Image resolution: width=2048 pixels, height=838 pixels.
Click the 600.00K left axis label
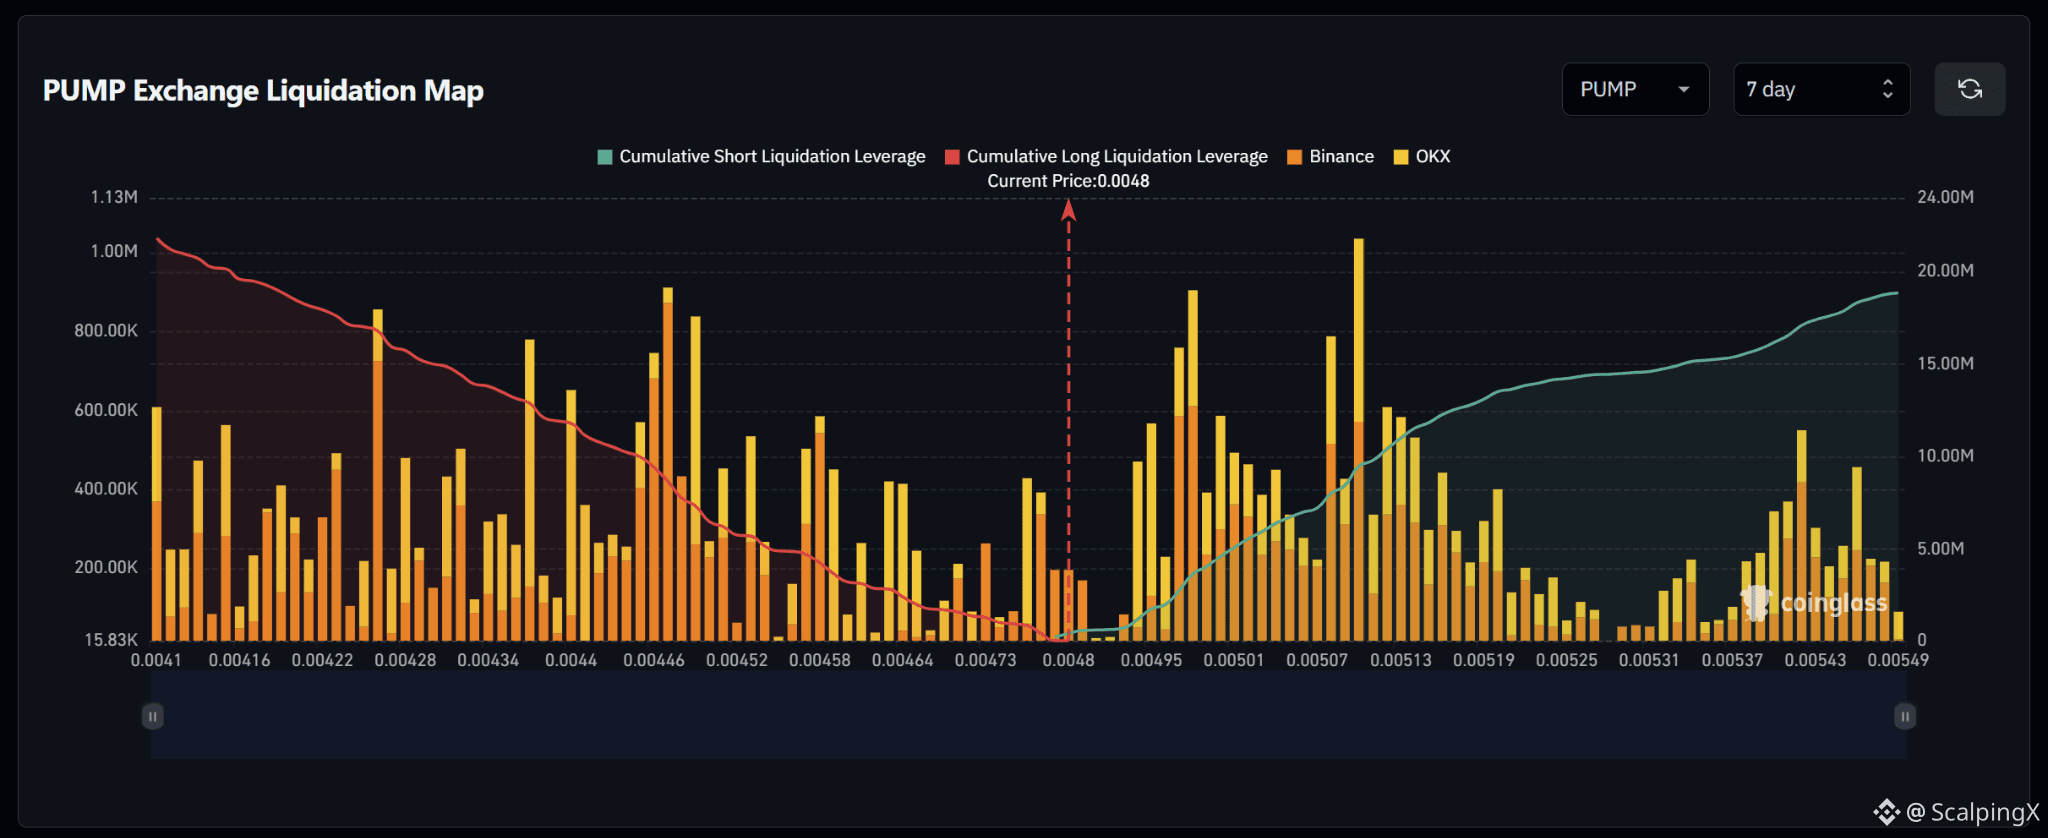(x=106, y=410)
